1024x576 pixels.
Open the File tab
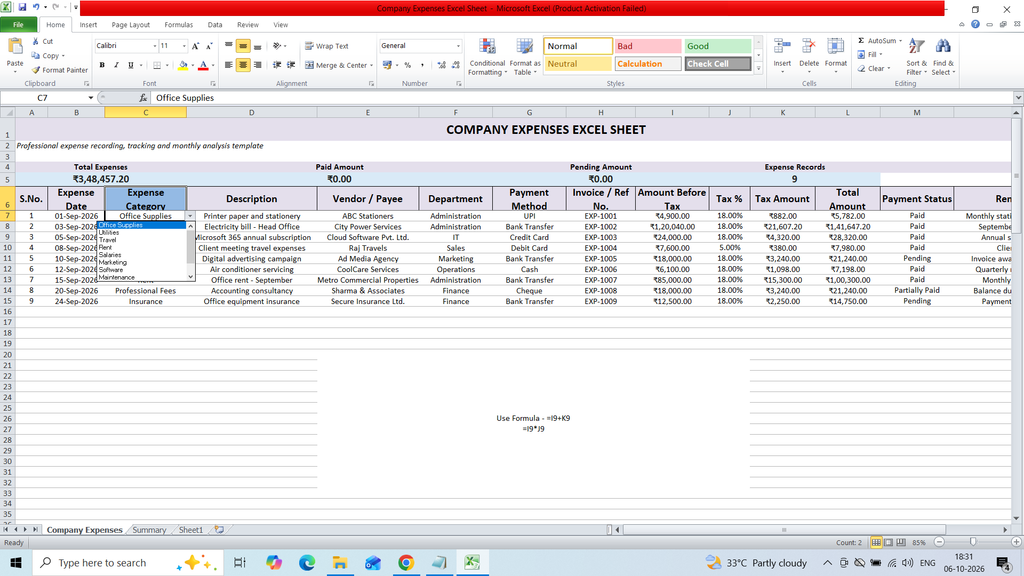click(18, 25)
